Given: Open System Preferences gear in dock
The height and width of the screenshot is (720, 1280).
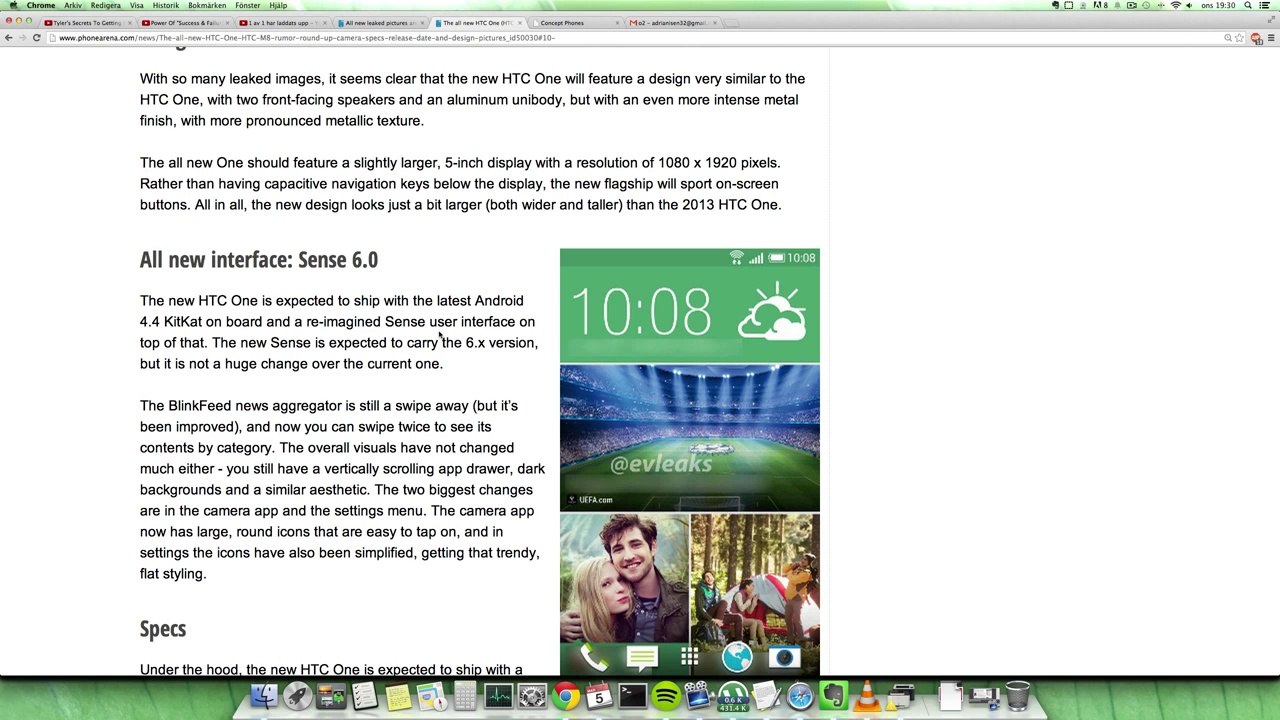Looking at the screenshot, I should click(532, 695).
